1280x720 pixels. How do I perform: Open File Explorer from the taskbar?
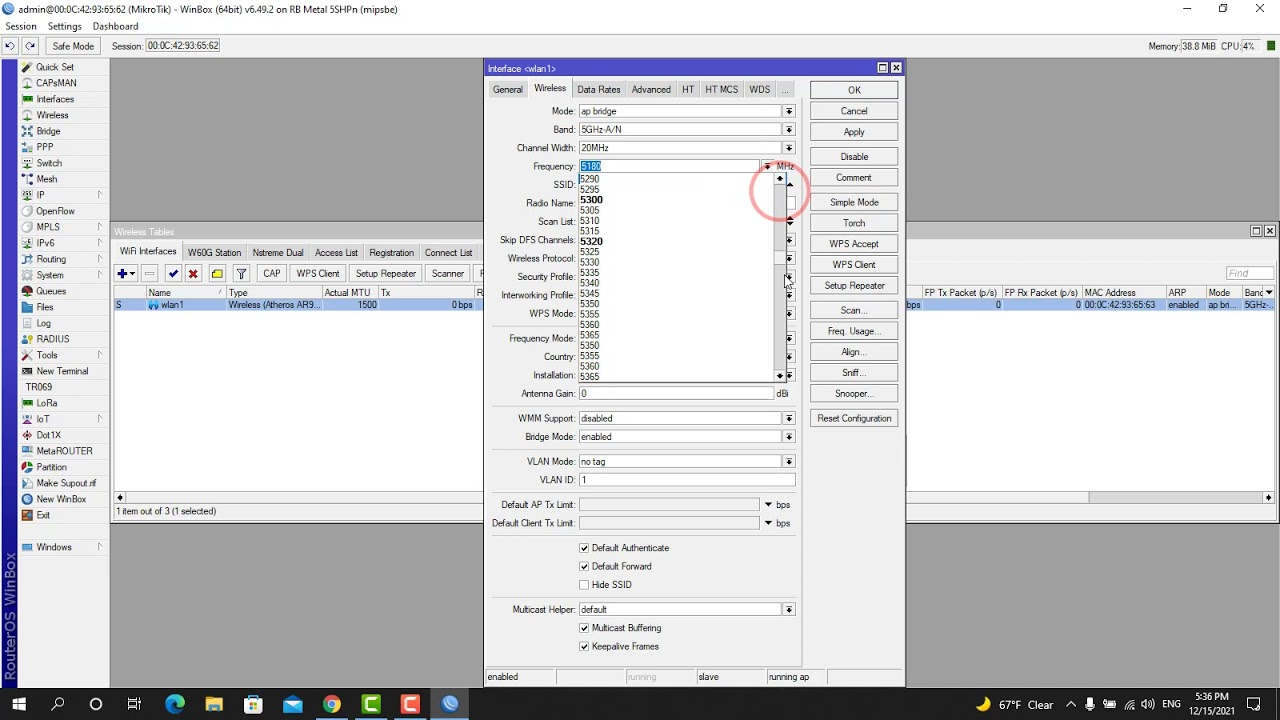point(213,704)
